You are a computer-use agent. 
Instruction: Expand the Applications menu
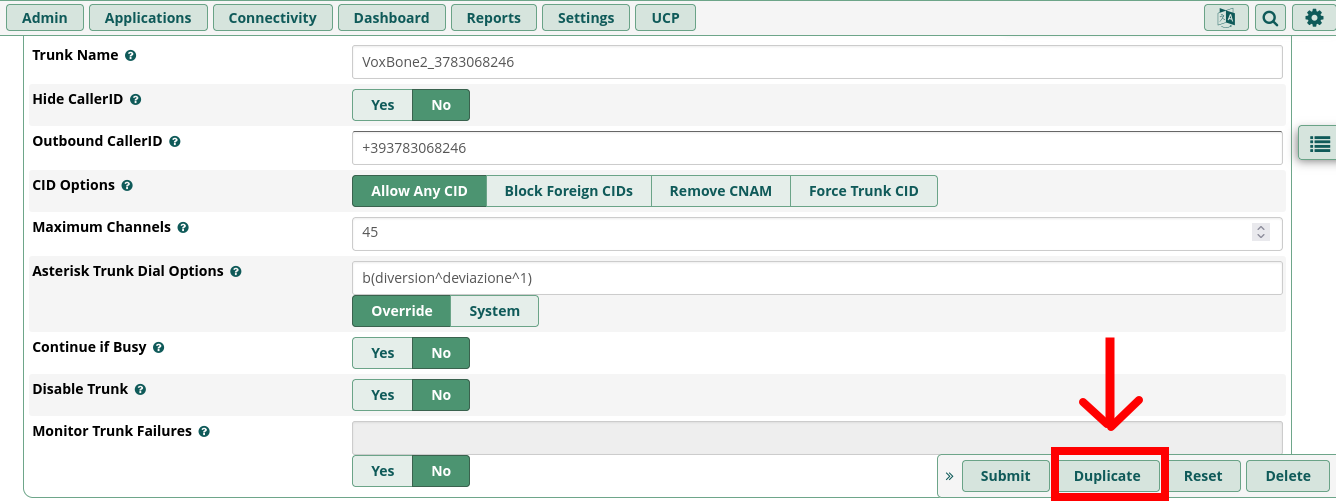pyautogui.click(x=148, y=18)
